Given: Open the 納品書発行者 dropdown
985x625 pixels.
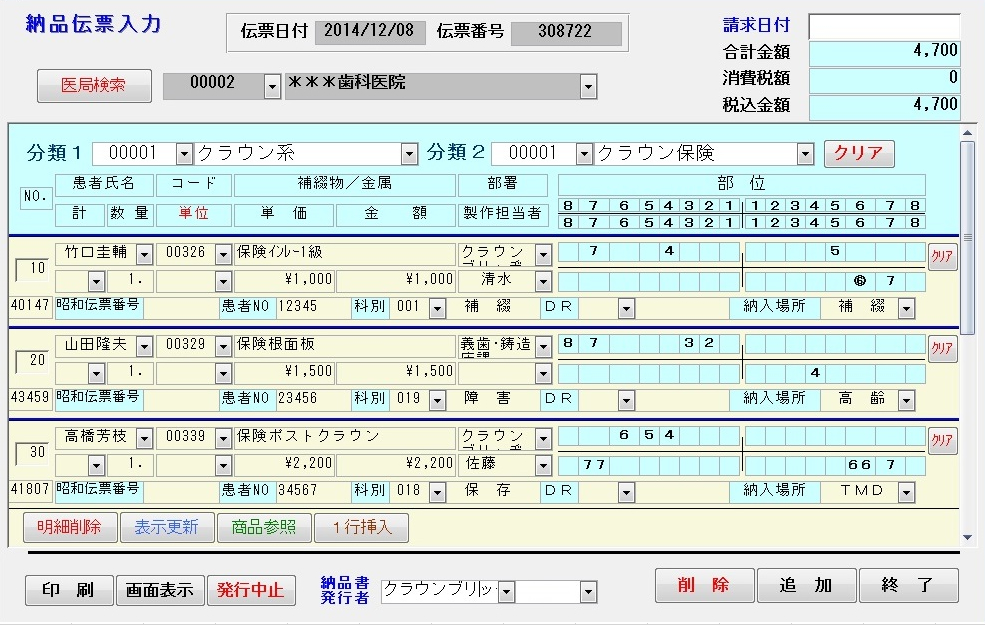Looking at the screenshot, I should coord(507,592).
